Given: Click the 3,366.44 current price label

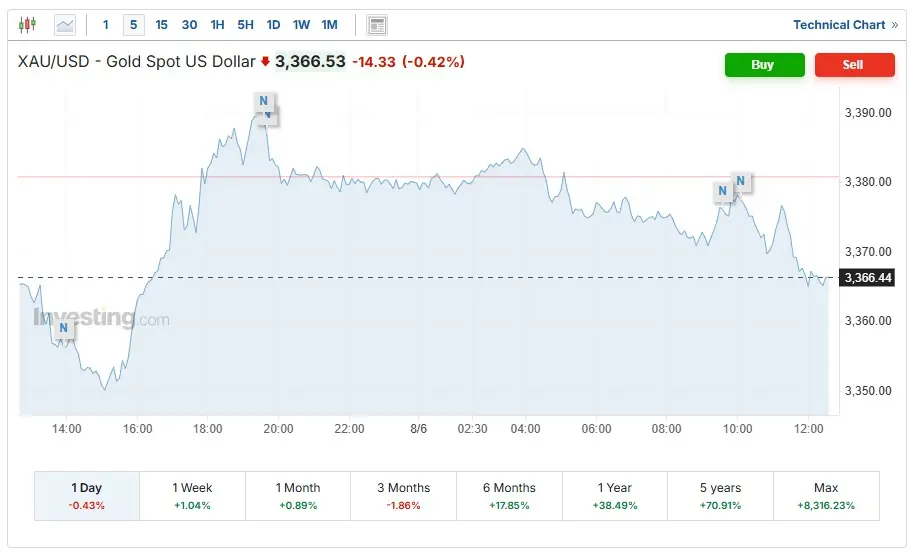Looking at the screenshot, I should pos(867,278).
